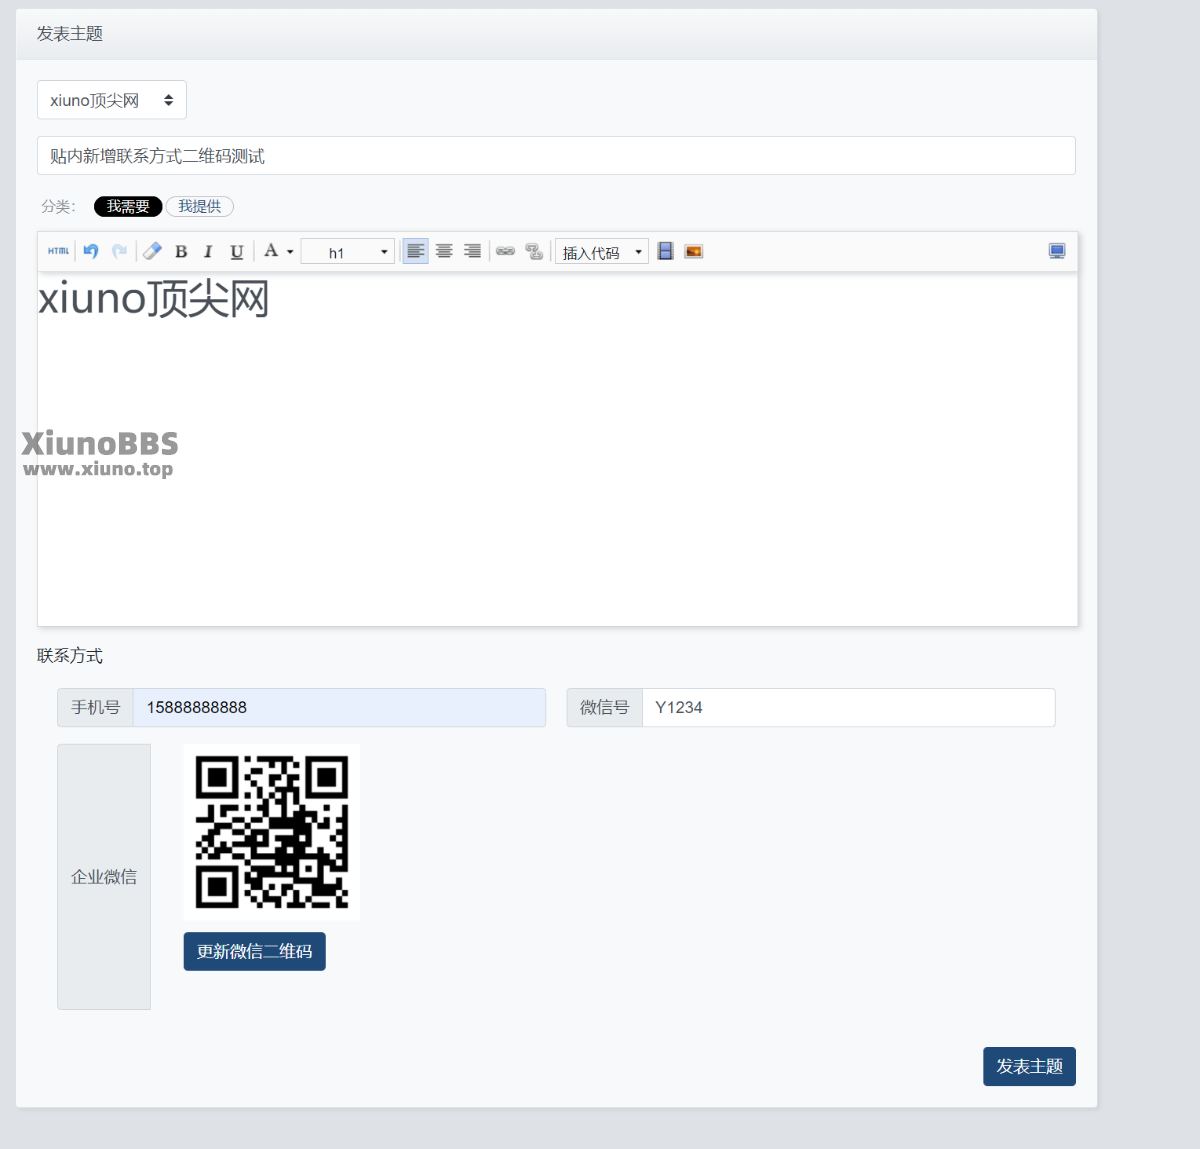The image size is (1200, 1149).
Task: Click the WeChat QR code image
Action: click(x=272, y=832)
